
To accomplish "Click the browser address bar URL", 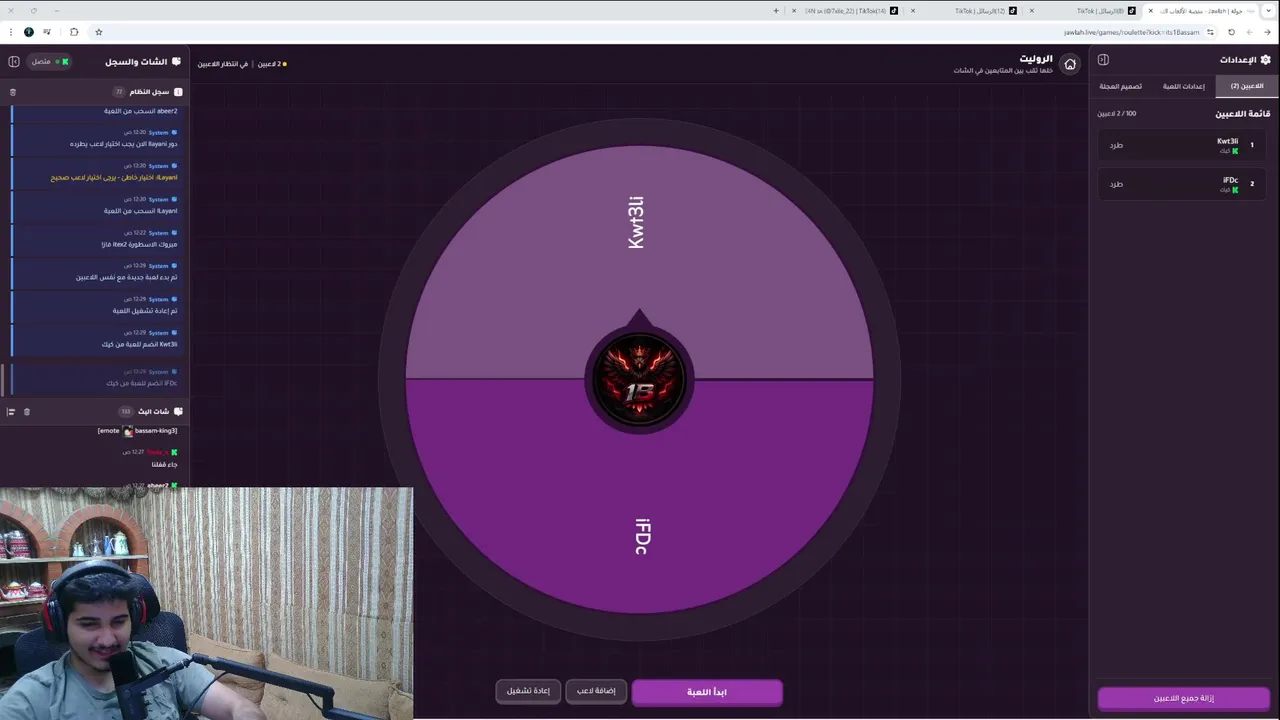I will point(1130,32).
